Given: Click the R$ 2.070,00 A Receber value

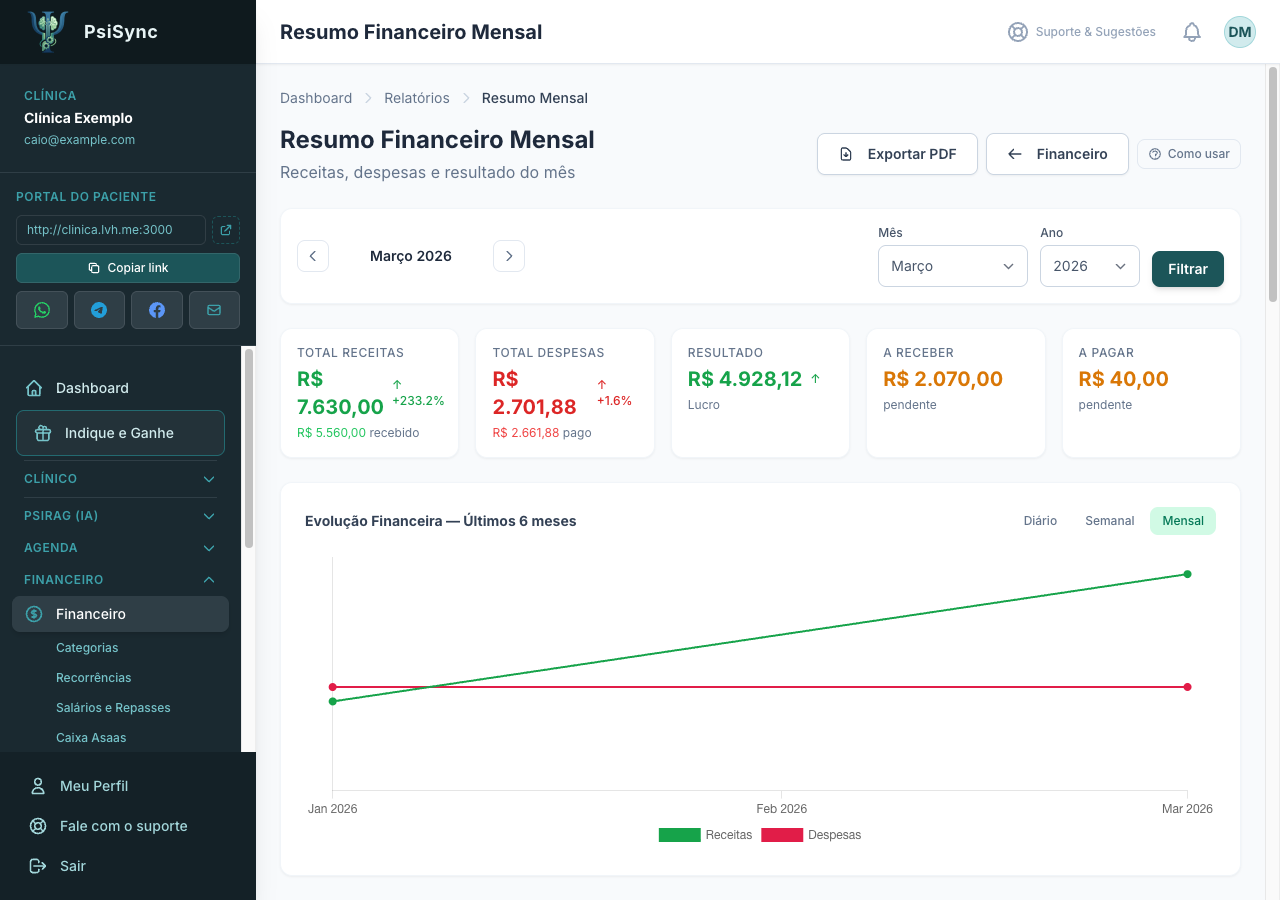Looking at the screenshot, I should click(x=943, y=379).
